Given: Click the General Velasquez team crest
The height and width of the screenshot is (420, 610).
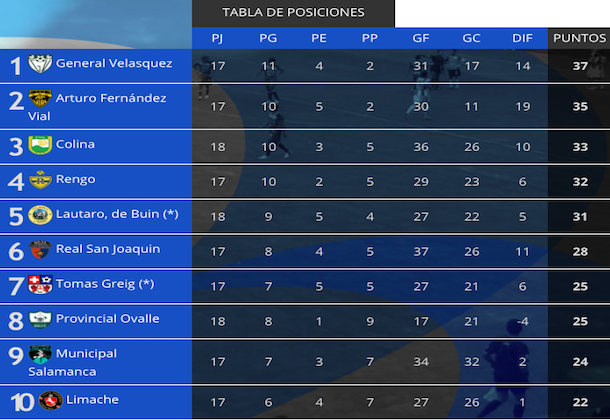Looking at the screenshot, I should [40, 64].
